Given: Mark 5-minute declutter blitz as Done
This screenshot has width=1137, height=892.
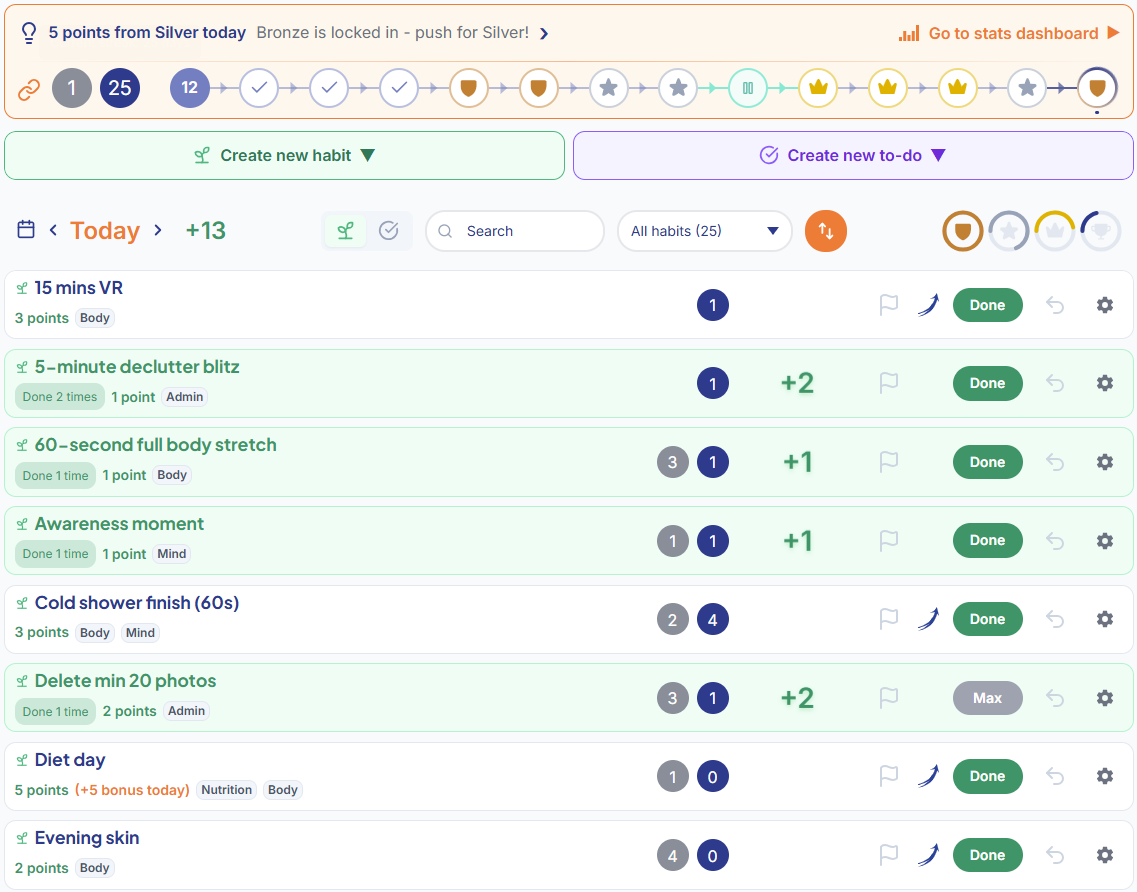Looking at the screenshot, I should pos(988,383).
